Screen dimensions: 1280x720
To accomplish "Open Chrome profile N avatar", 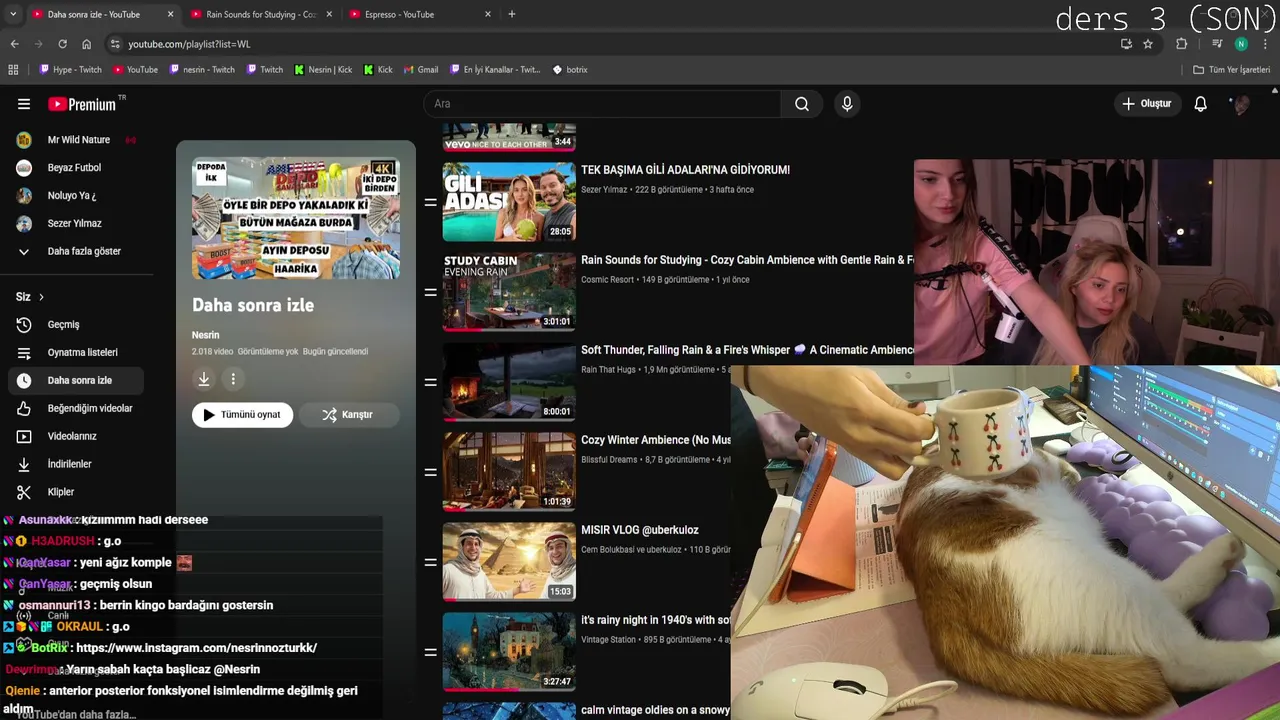I will click(1241, 44).
